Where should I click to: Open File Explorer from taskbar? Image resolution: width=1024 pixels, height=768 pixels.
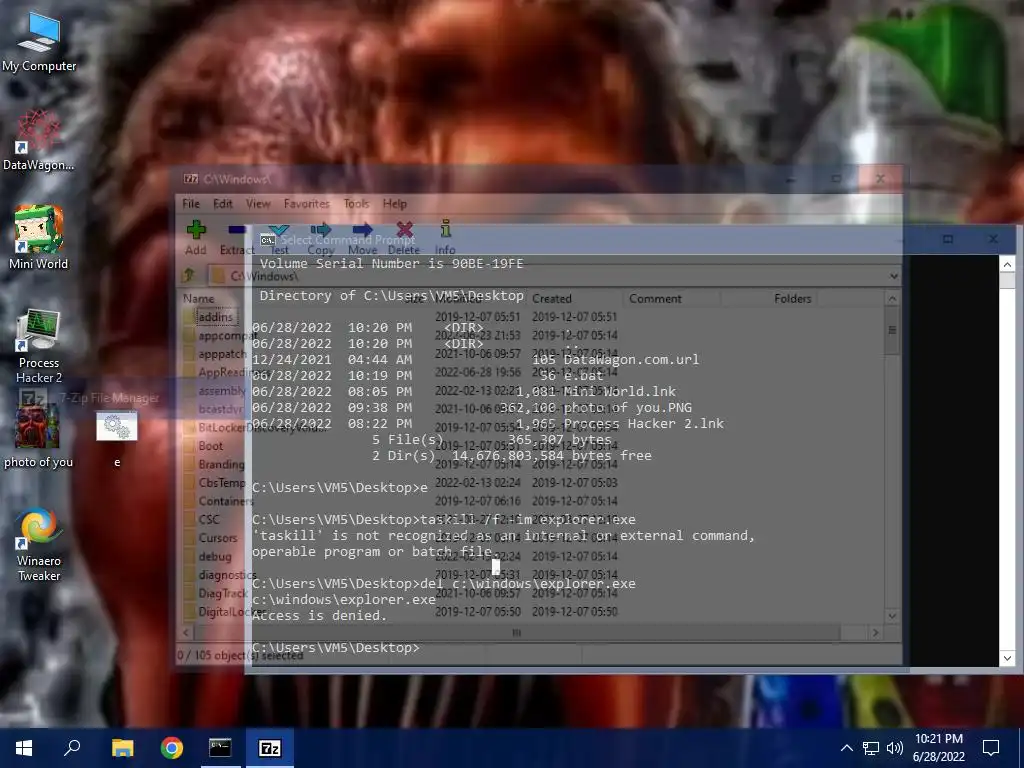[122, 748]
